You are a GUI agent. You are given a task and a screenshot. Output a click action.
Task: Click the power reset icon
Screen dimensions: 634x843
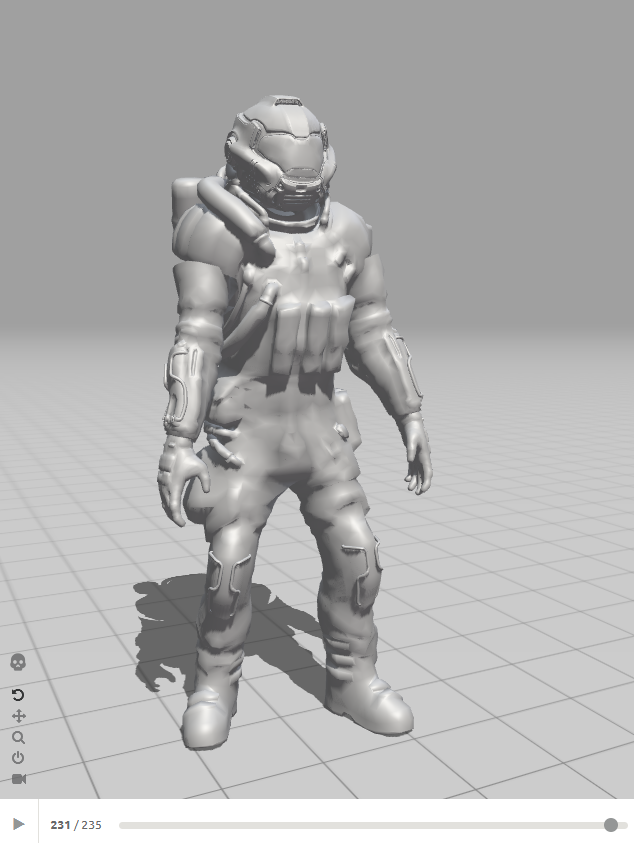pos(18,758)
